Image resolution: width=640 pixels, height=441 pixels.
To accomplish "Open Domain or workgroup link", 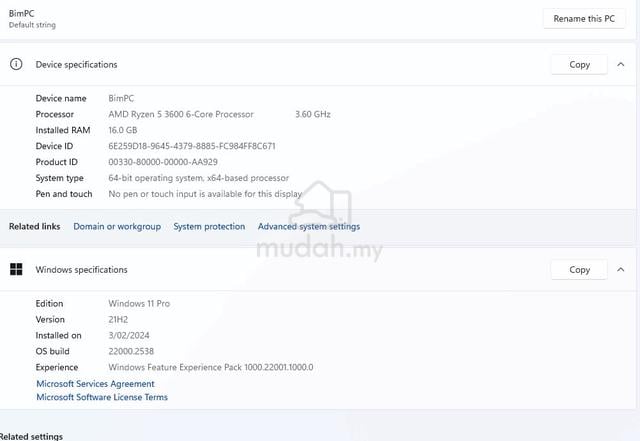I will tap(117, 226).
